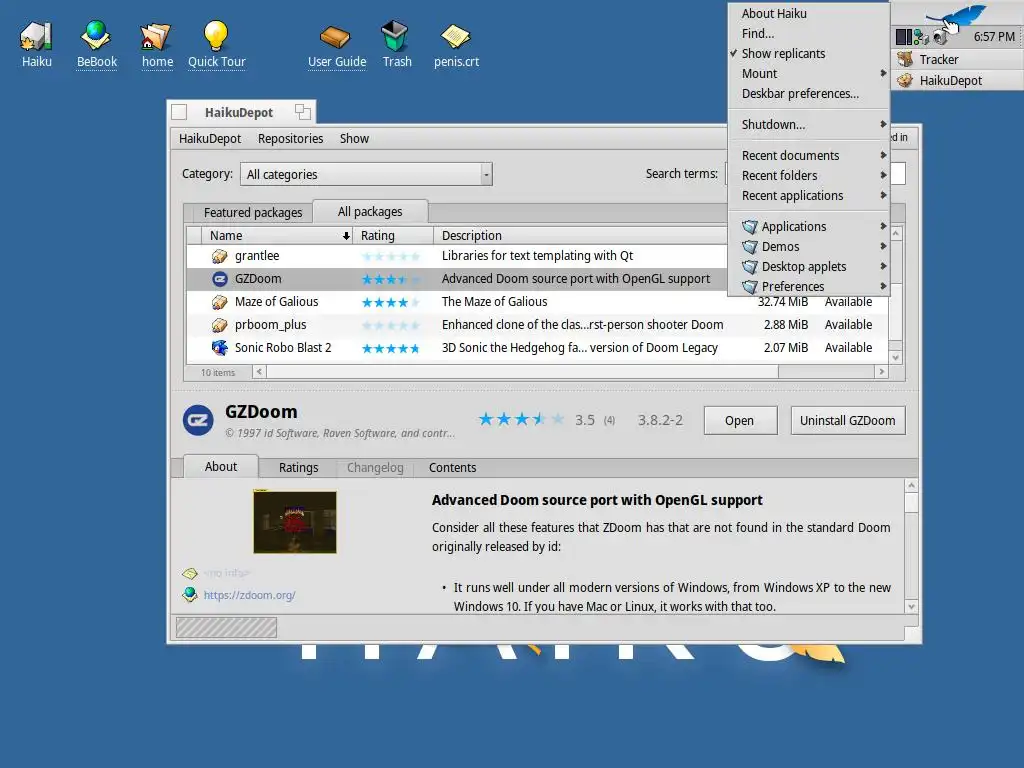The image size is (1024, 768).
Task: Select the prboom_plus package row
Action: tap(537, 325)
